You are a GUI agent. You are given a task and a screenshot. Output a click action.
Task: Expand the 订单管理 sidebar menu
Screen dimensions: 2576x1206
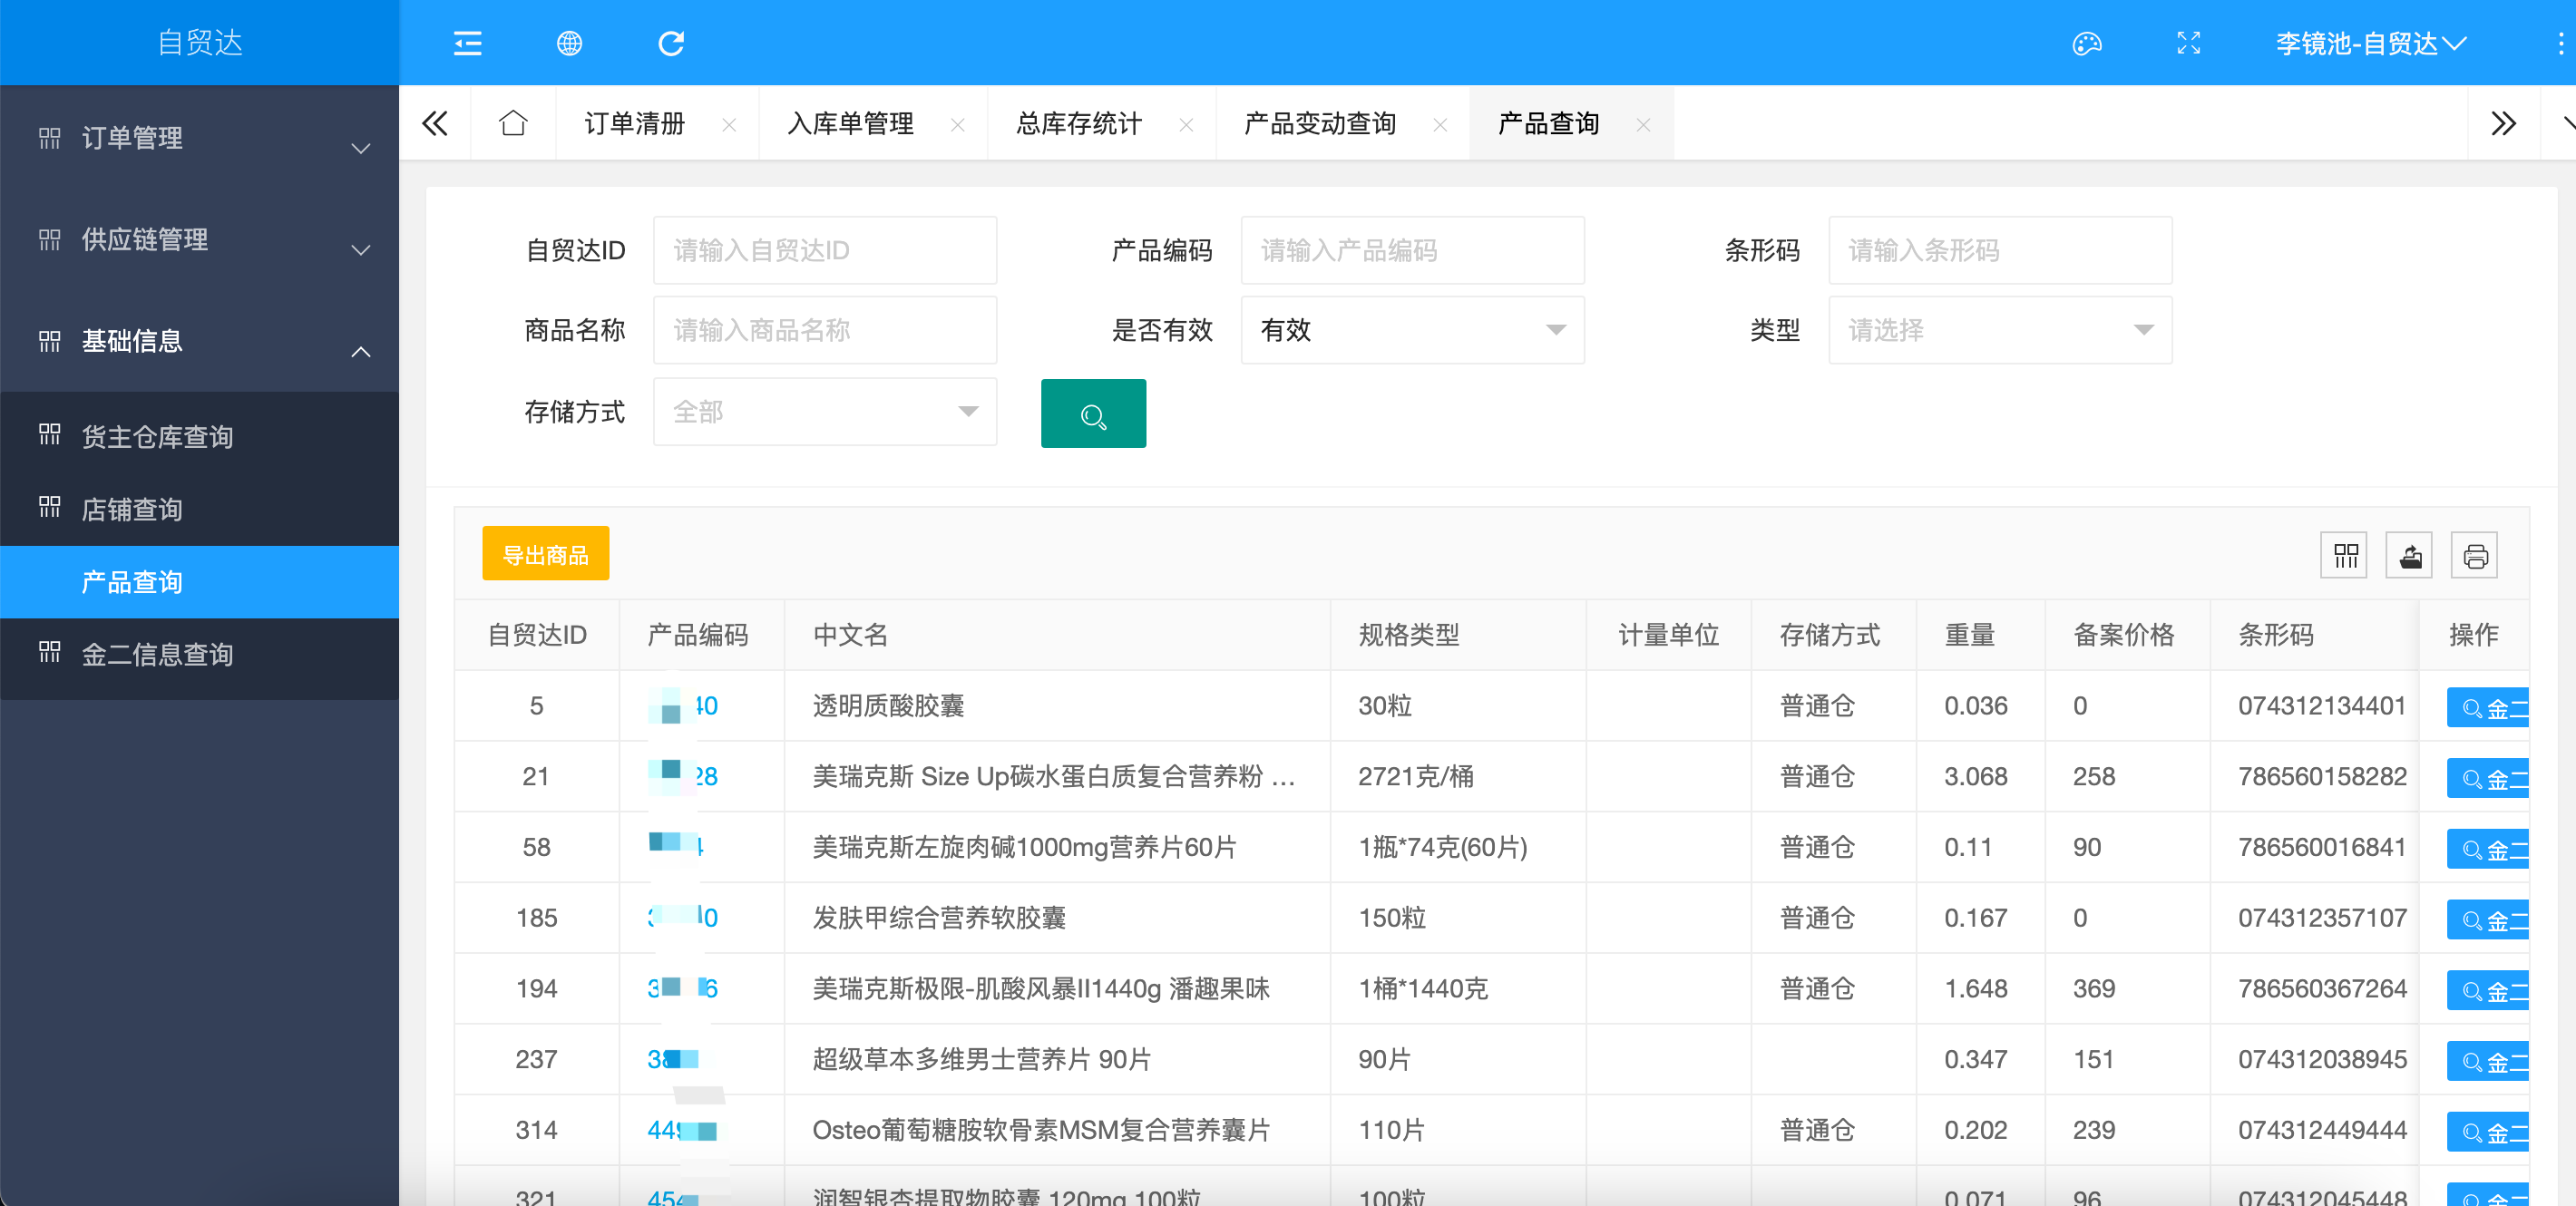tap(200, 138)
